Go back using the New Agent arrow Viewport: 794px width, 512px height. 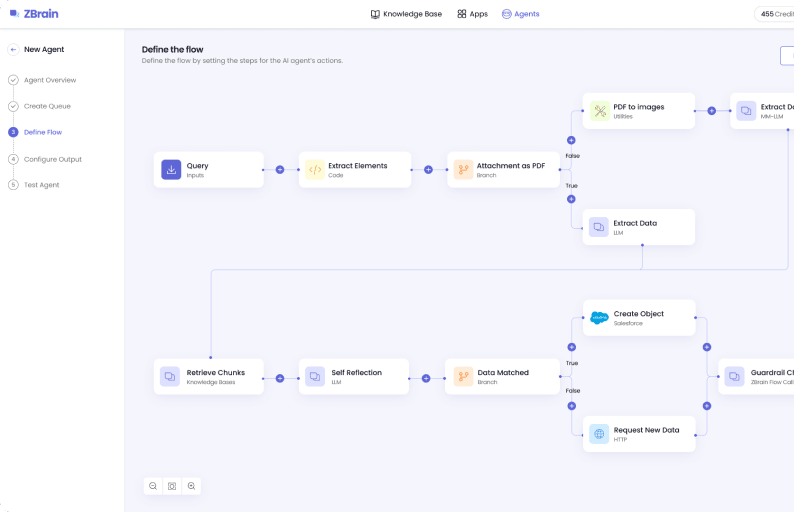(13, 49)
